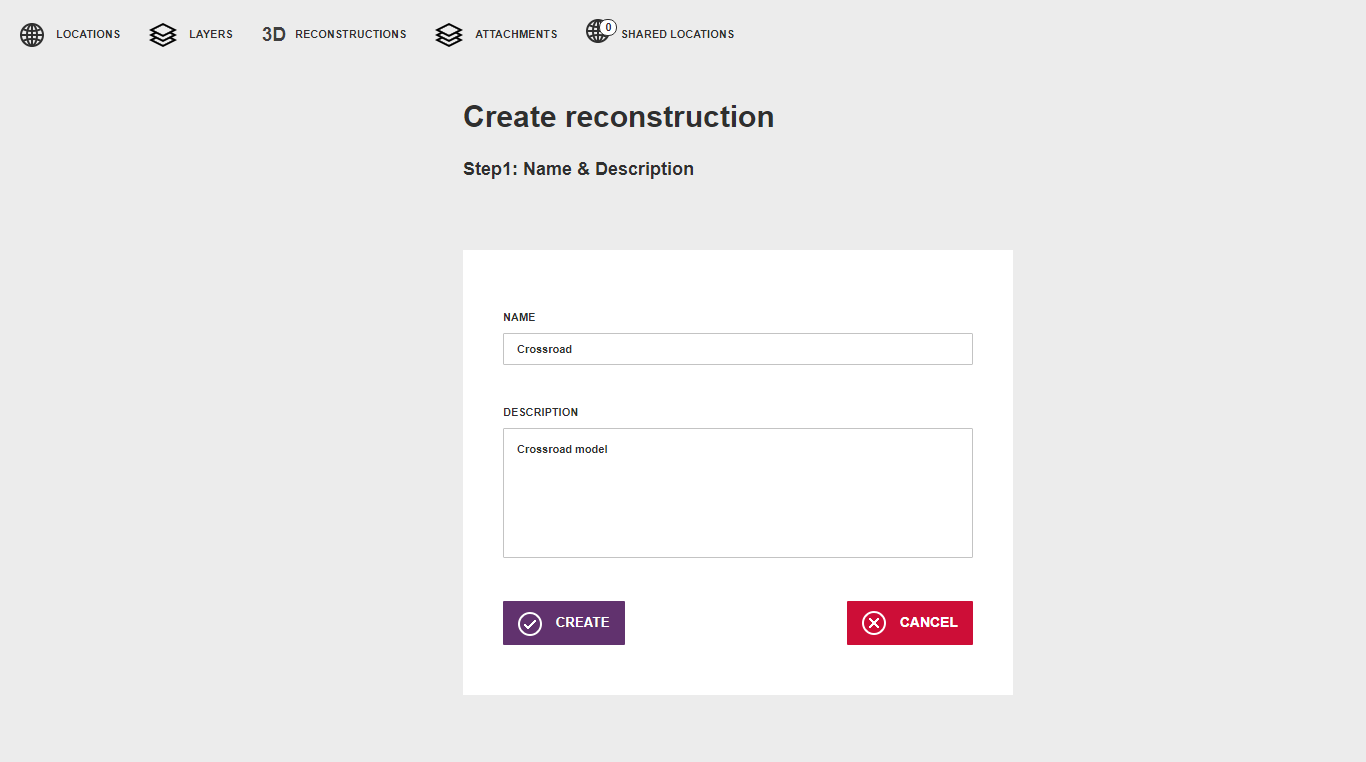
Task: Click the Attachments stacked-layers icon
Action: pyautogui.click(x=449, y=35)
